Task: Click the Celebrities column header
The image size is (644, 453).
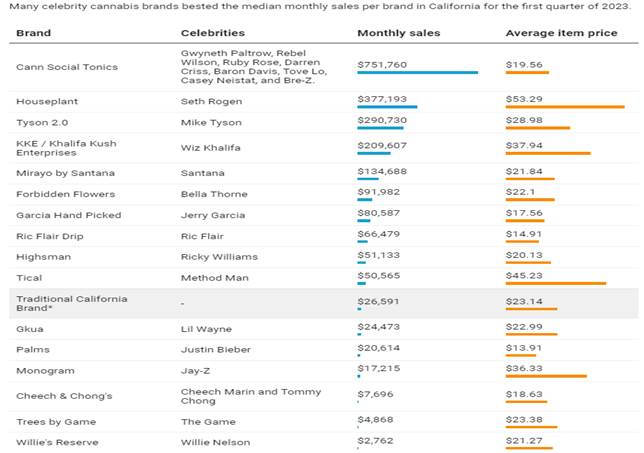Action: pyautogui.click(x=214, y=33)
